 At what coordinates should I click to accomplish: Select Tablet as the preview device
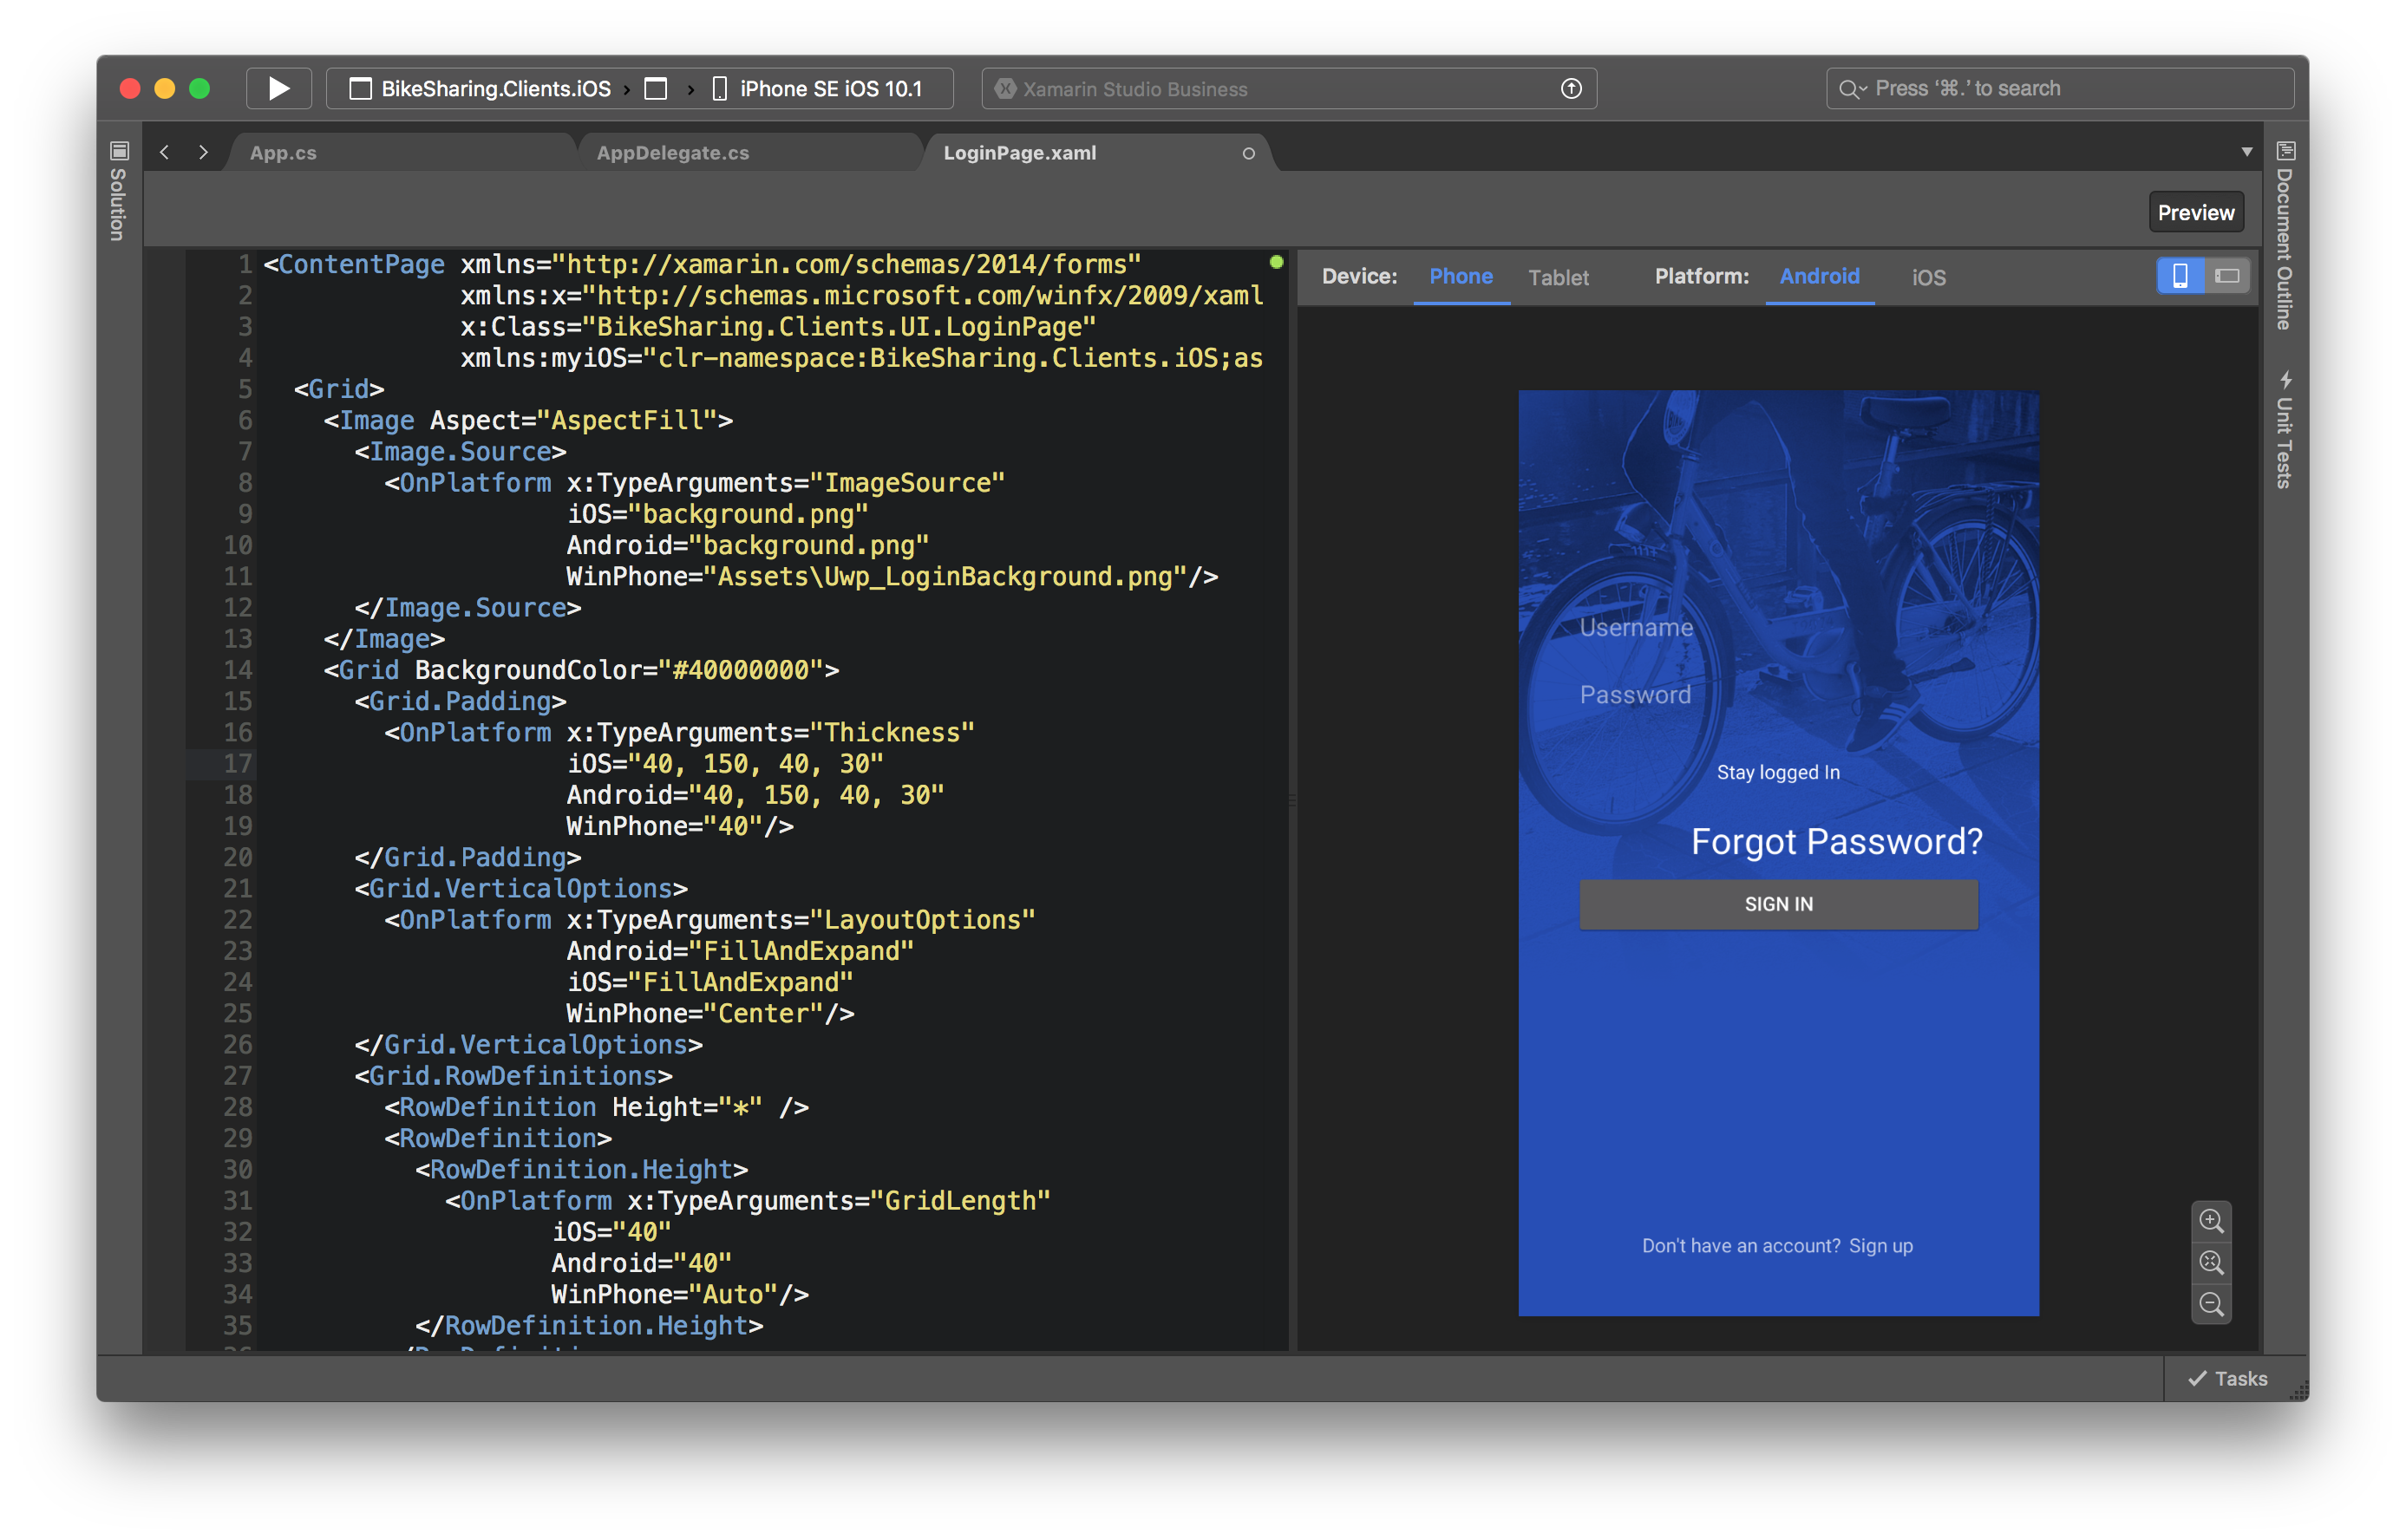1558,278
